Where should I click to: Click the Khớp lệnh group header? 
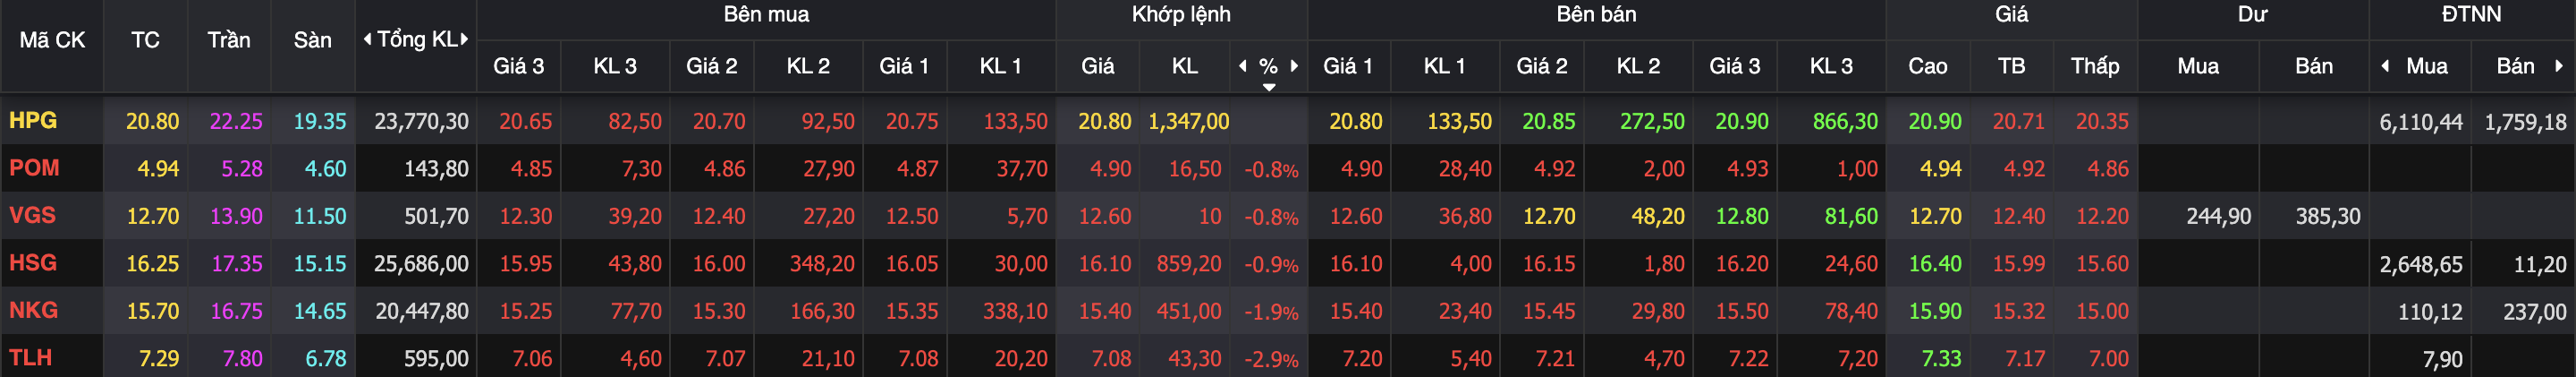click(x=1181, y=14)
